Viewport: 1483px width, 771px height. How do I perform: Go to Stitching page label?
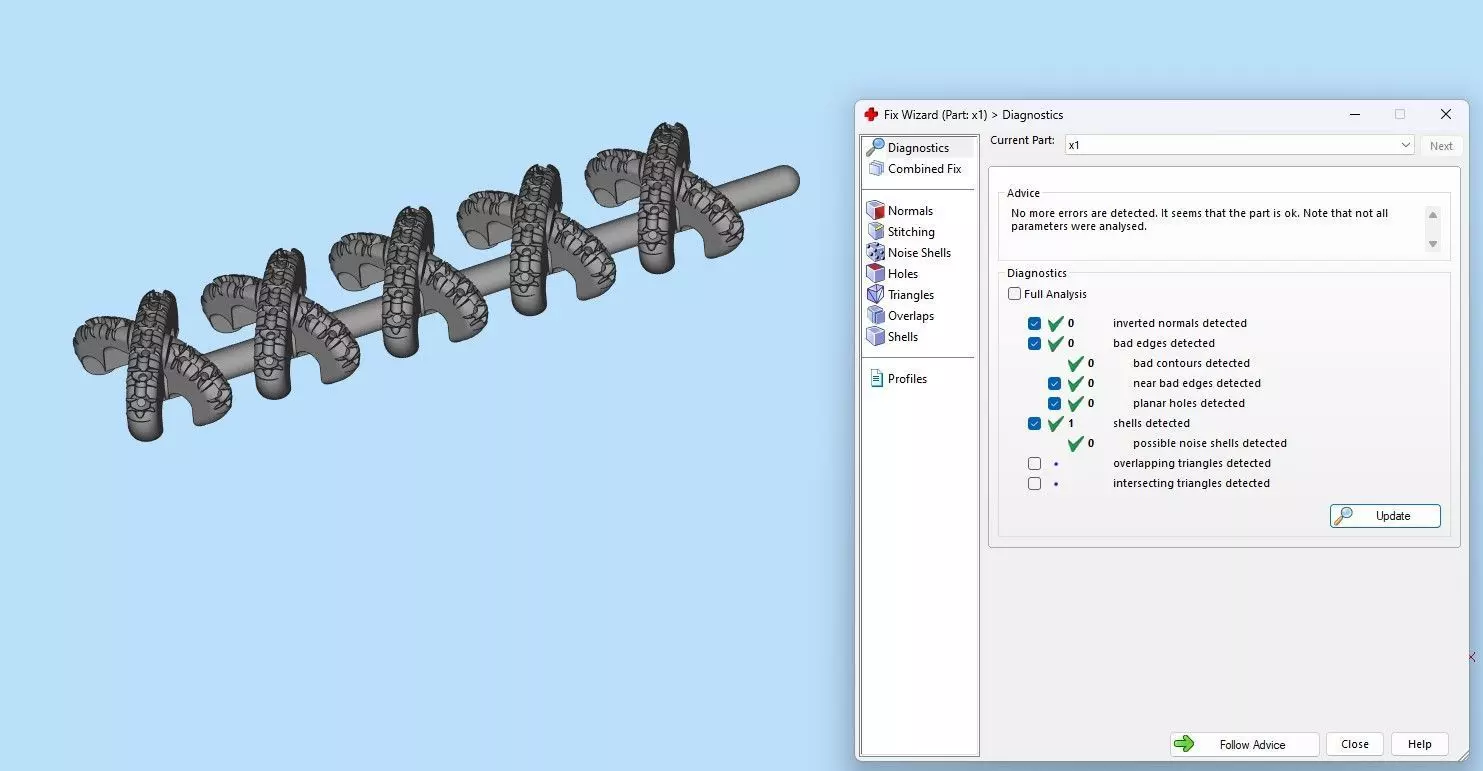tap(911, 232)
